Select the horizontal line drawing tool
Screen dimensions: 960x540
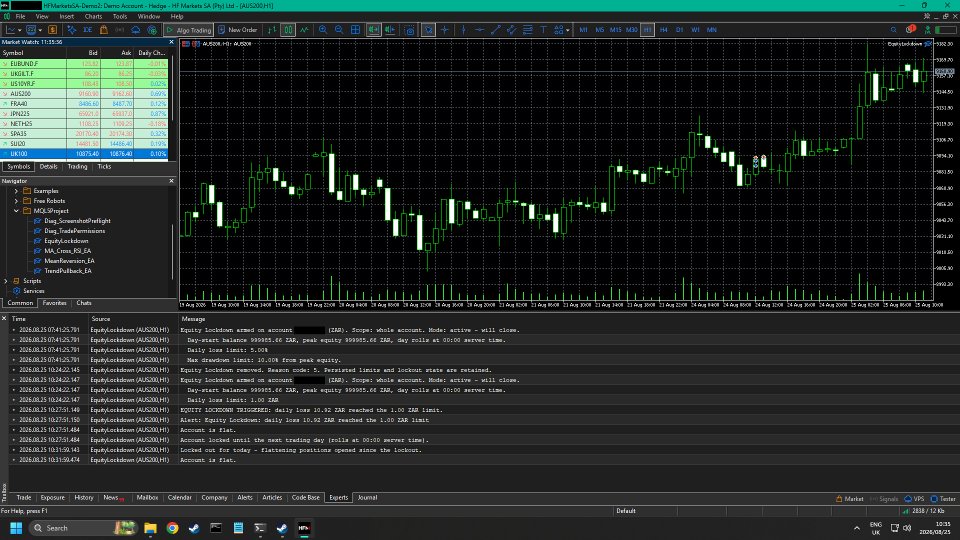coord(479,29)
